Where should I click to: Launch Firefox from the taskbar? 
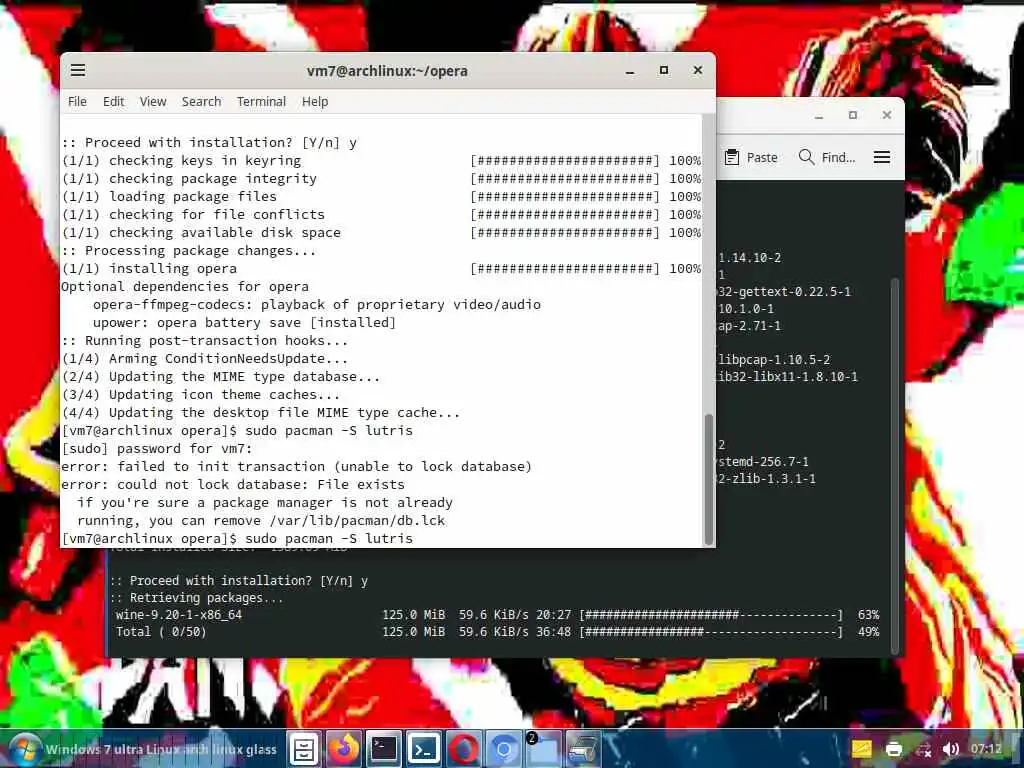click(x=344, y=749)
